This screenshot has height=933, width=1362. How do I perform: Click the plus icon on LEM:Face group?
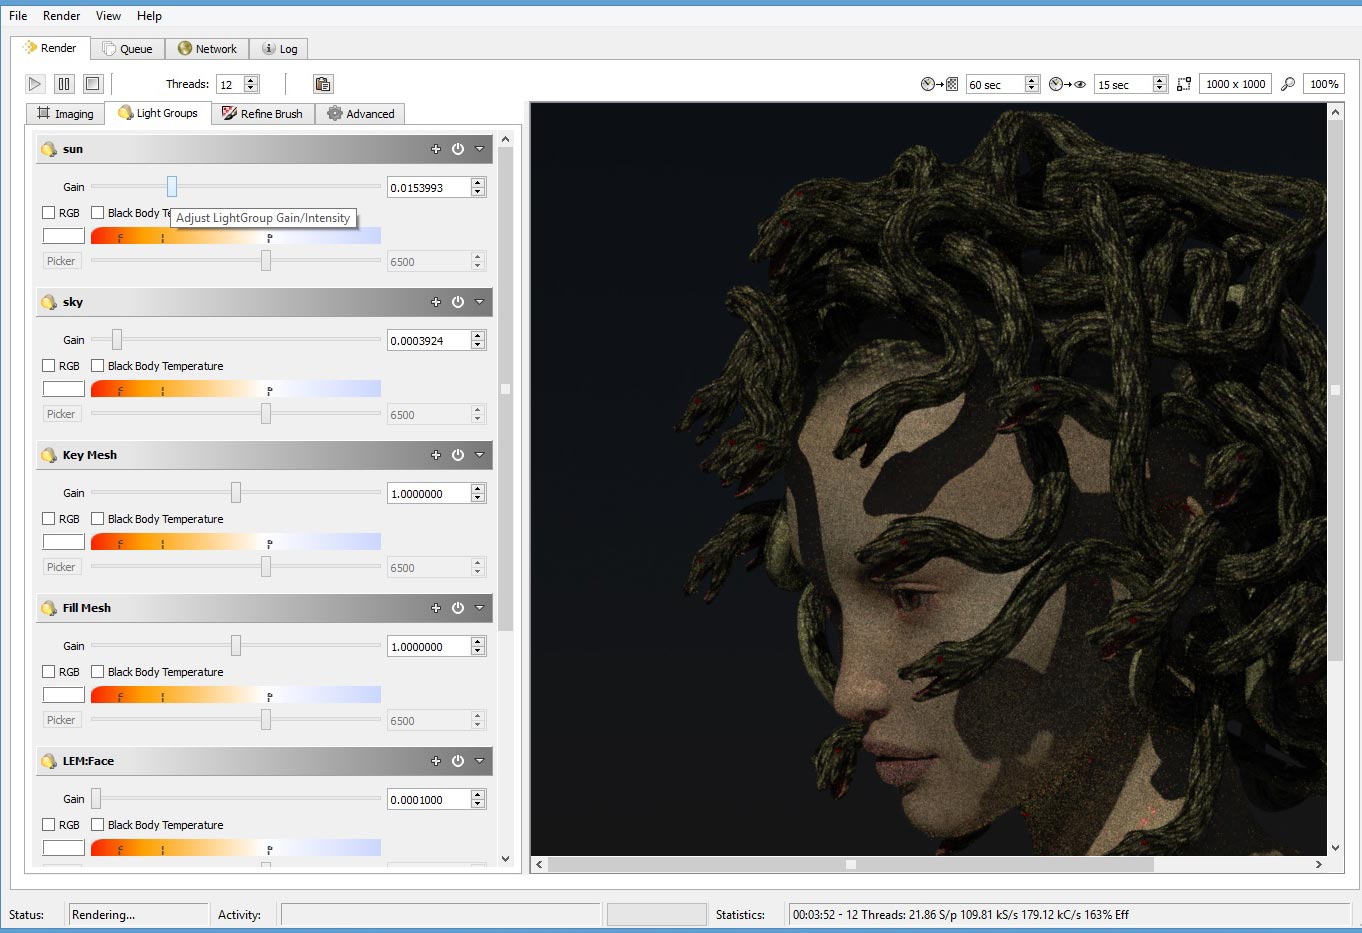pos(436,761)
